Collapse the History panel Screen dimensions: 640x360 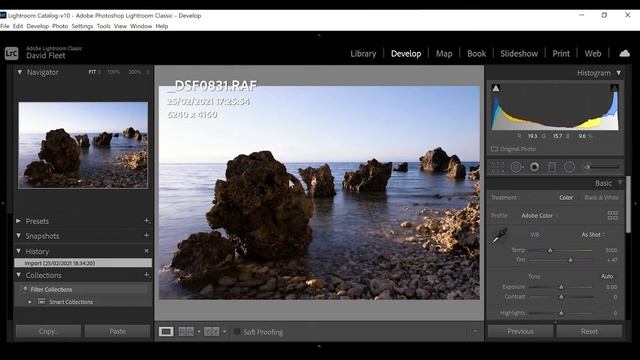click(18, 251)
